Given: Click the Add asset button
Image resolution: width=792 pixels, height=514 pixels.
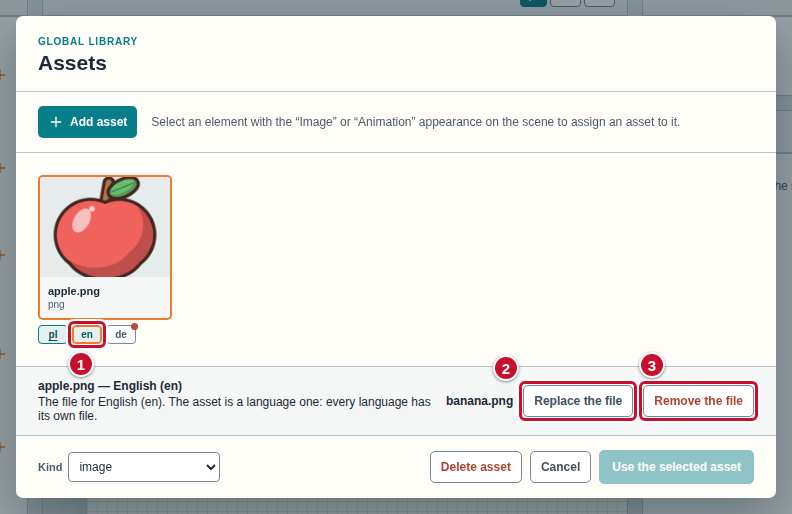Looking at the screenshot, I should coord(87,122).
